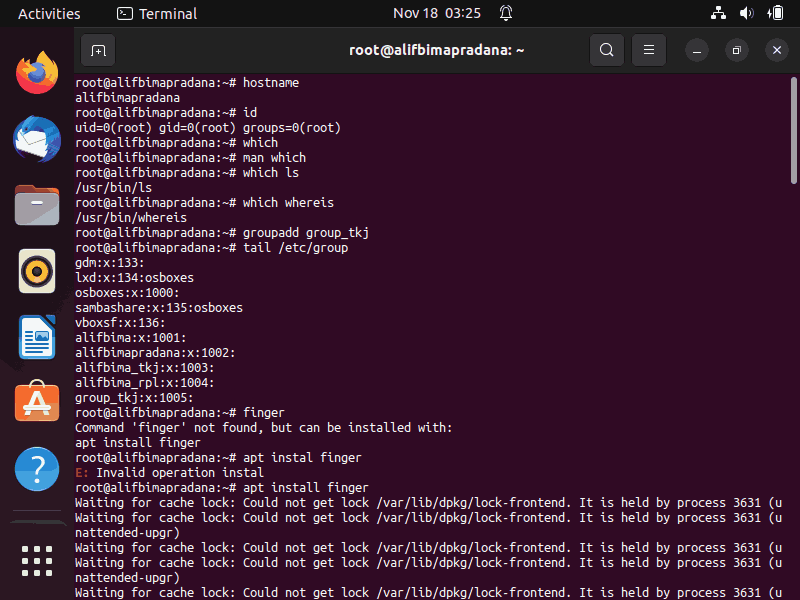Click the 'which whereis' command line
800x600 pixels.
coord(204,203)
